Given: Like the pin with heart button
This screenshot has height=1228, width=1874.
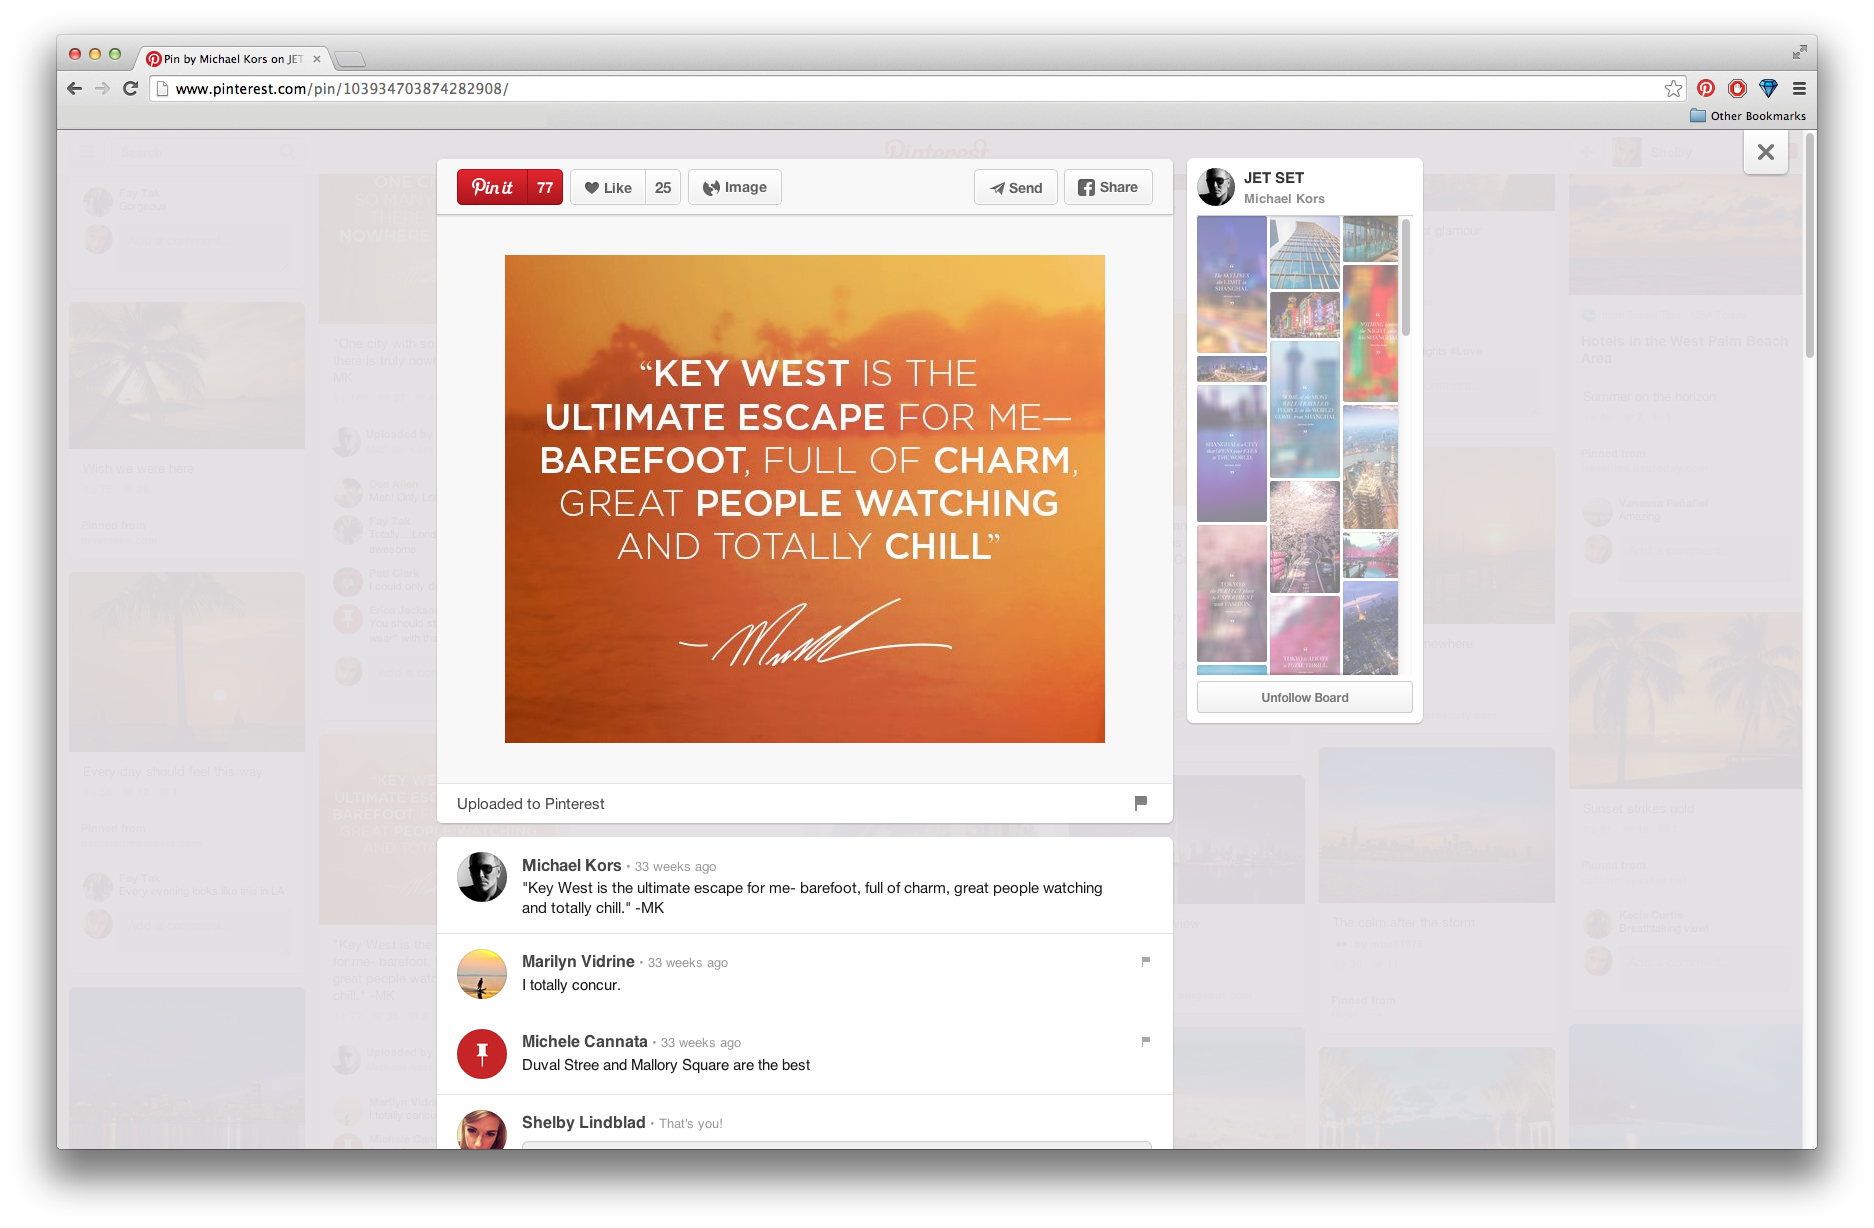Looking at the screenshot, I should click(x=608, y=187).
